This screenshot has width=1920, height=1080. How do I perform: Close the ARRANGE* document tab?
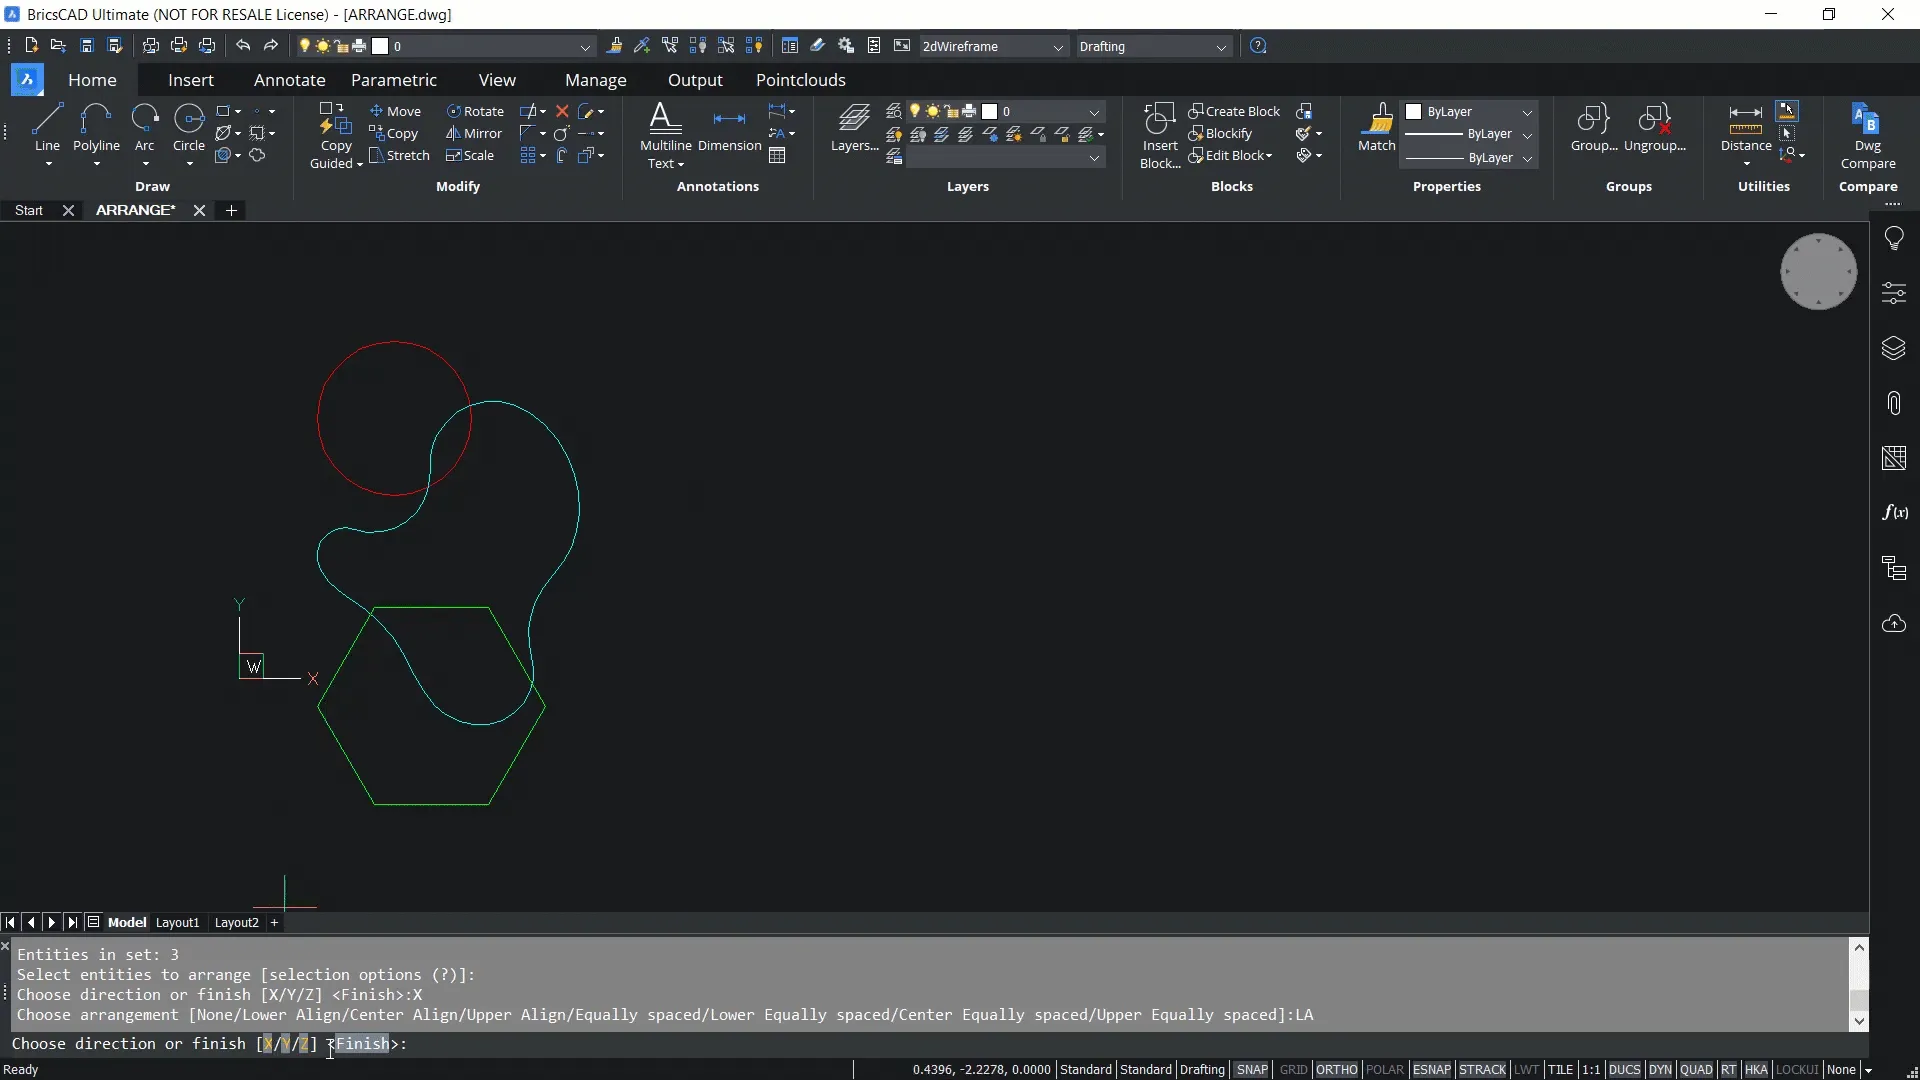pyautogui.click(x=199, y=210)
